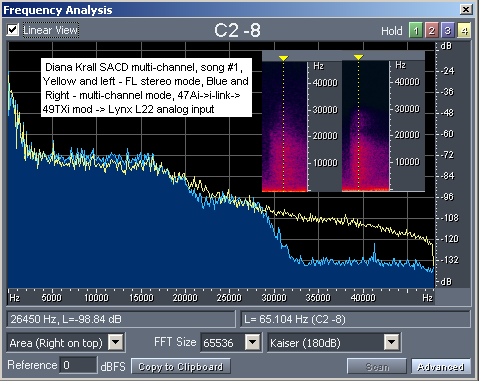The height and width of the screenshot is (381, 479).
Task: Open the Area (Right on top) dropdown
Action: pyautogui.click(x=116, y=342)
